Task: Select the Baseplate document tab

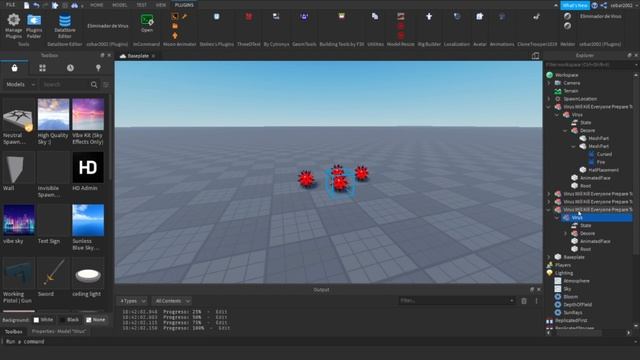Action: tap(138, 56)
